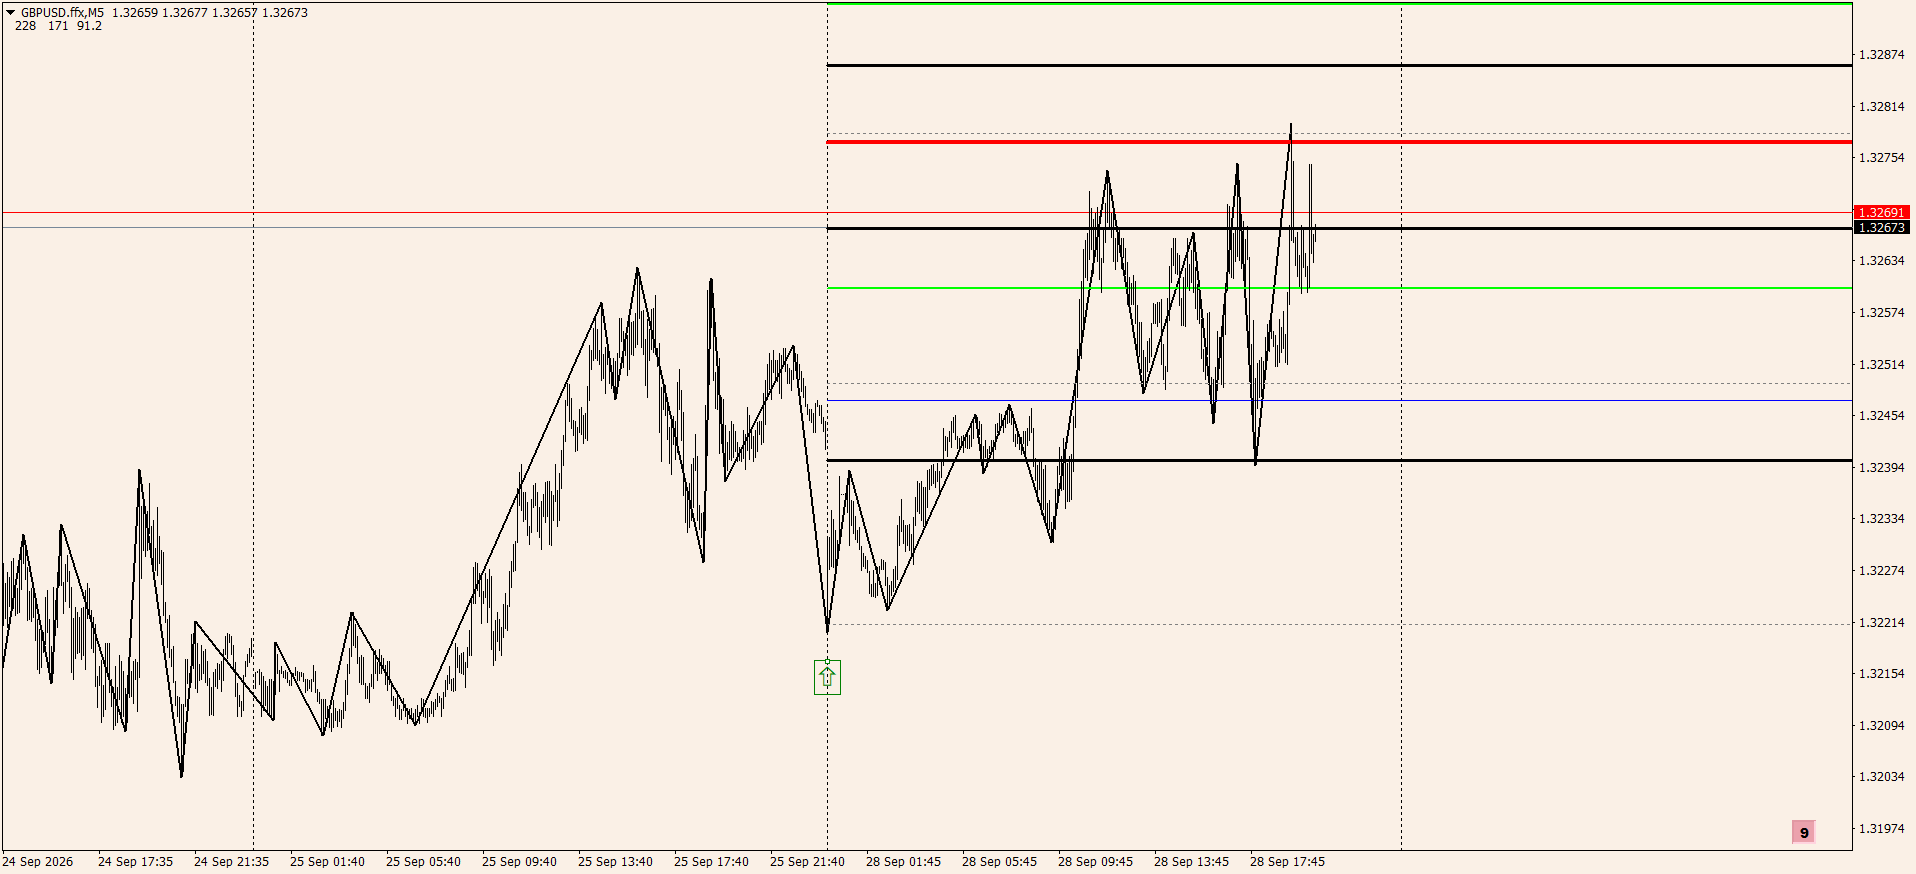
Task: Click the 1.32874 price scale label
Action: coord(1881,55)
